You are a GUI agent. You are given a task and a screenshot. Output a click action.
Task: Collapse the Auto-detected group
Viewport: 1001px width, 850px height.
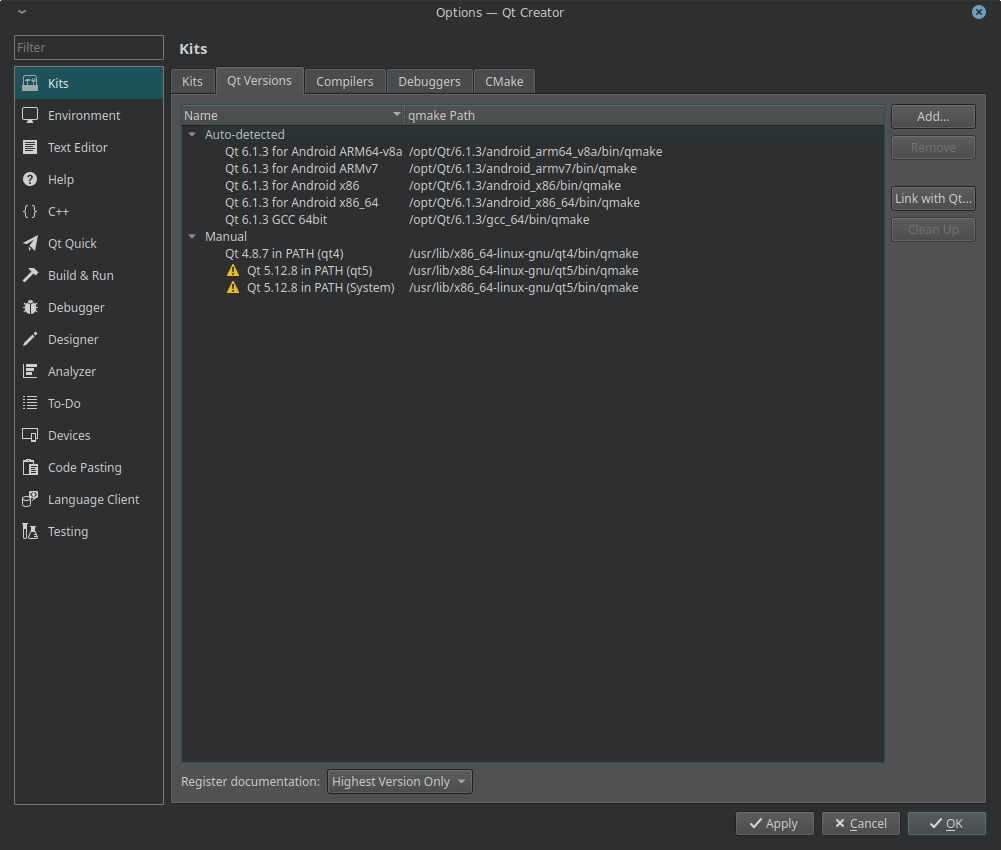coord(192,135)
